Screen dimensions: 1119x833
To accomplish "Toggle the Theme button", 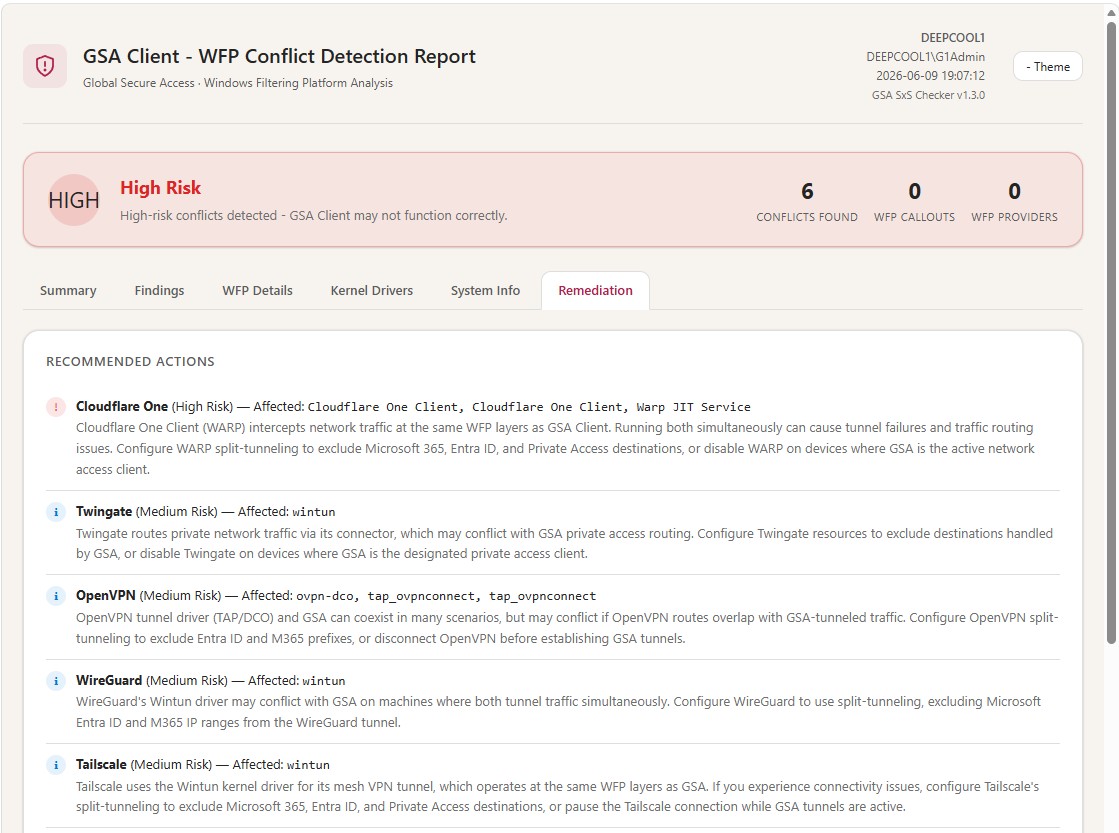I will (x=1047, y=66).
